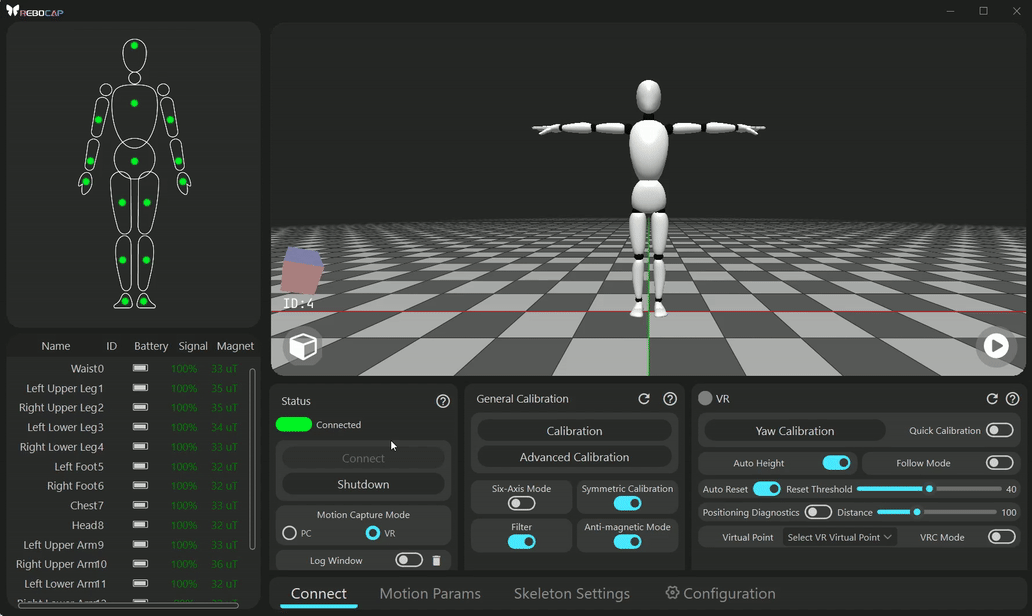Click the chest sensor dot on body diagram
The height and width of the screenshot is (616, 1032).
tap(134, 103)
